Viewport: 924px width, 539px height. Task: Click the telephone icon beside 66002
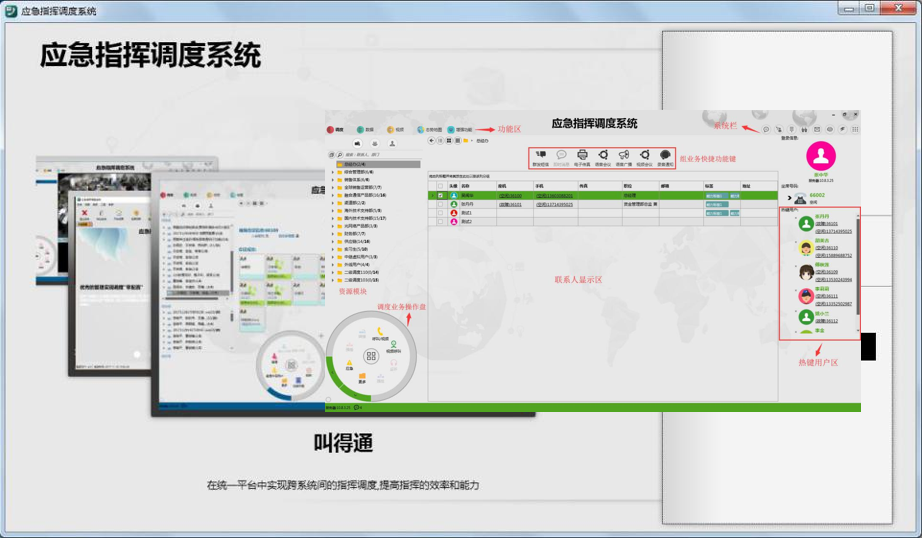[x=800, y=199]
